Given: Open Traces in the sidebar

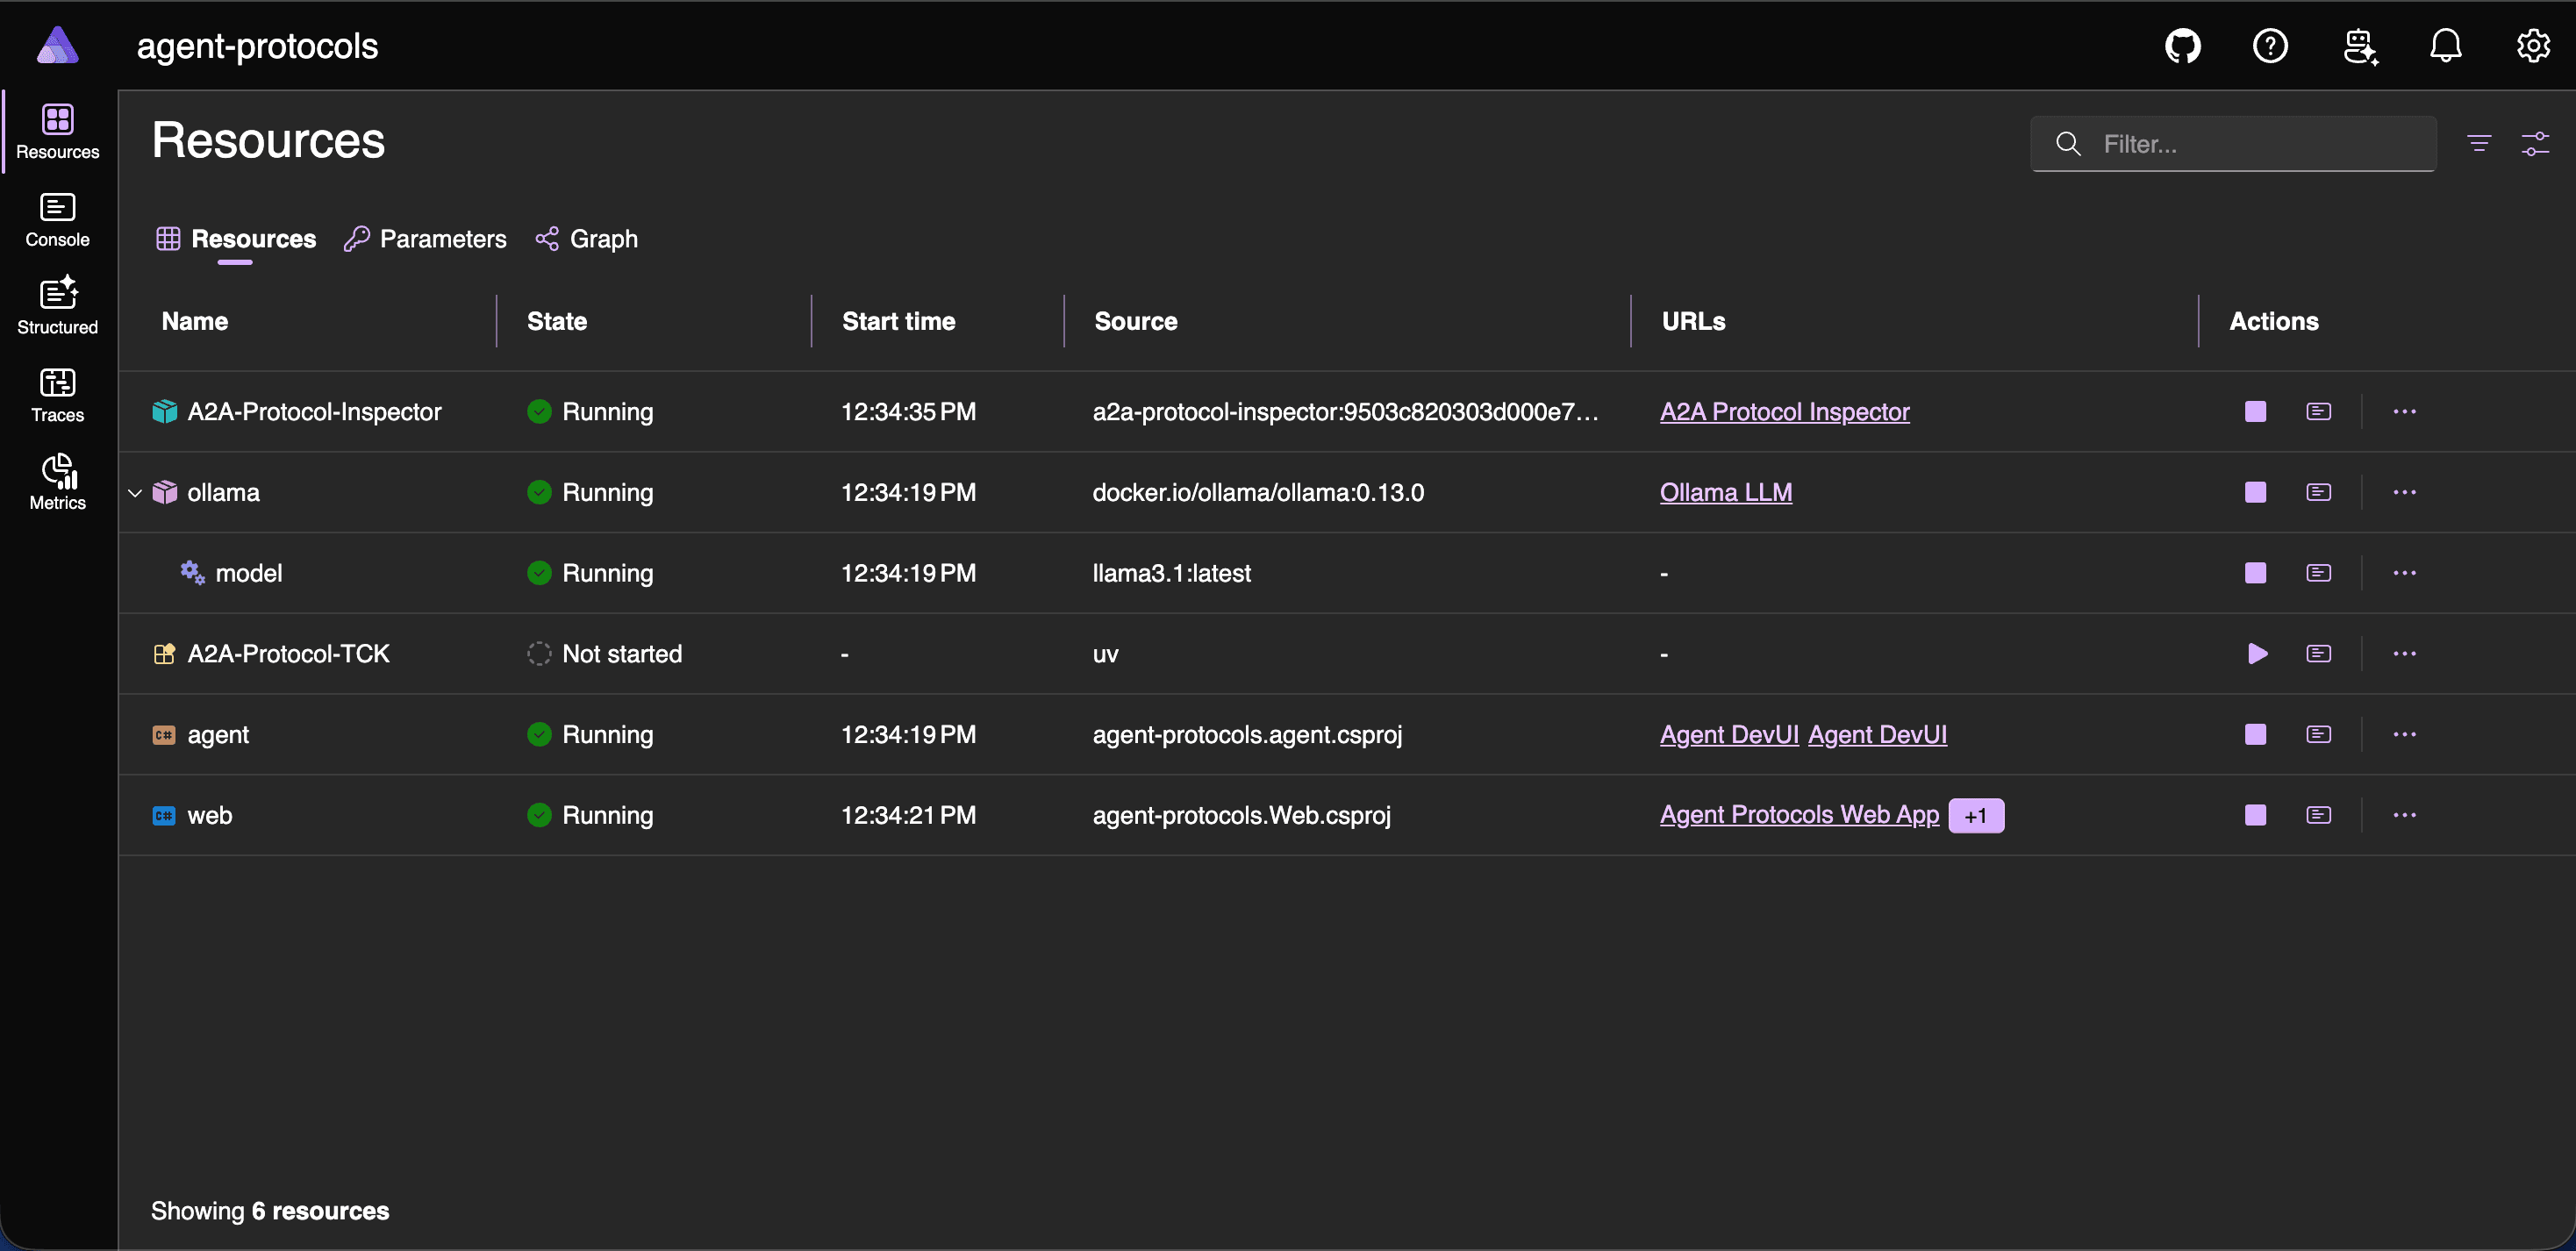Looking at the screenshot, I should [x=58, y=395].
